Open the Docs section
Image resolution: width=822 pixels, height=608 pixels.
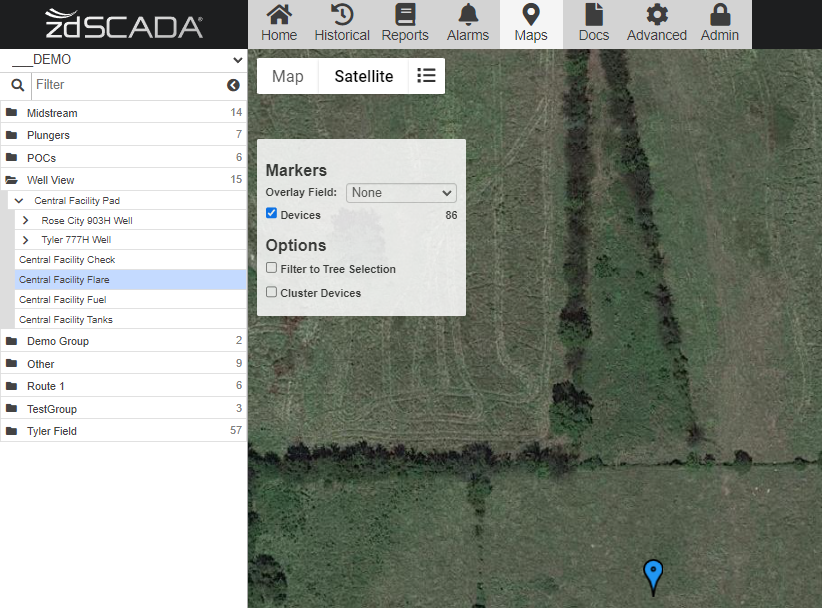pyautogui.click(x=593, y=24)
